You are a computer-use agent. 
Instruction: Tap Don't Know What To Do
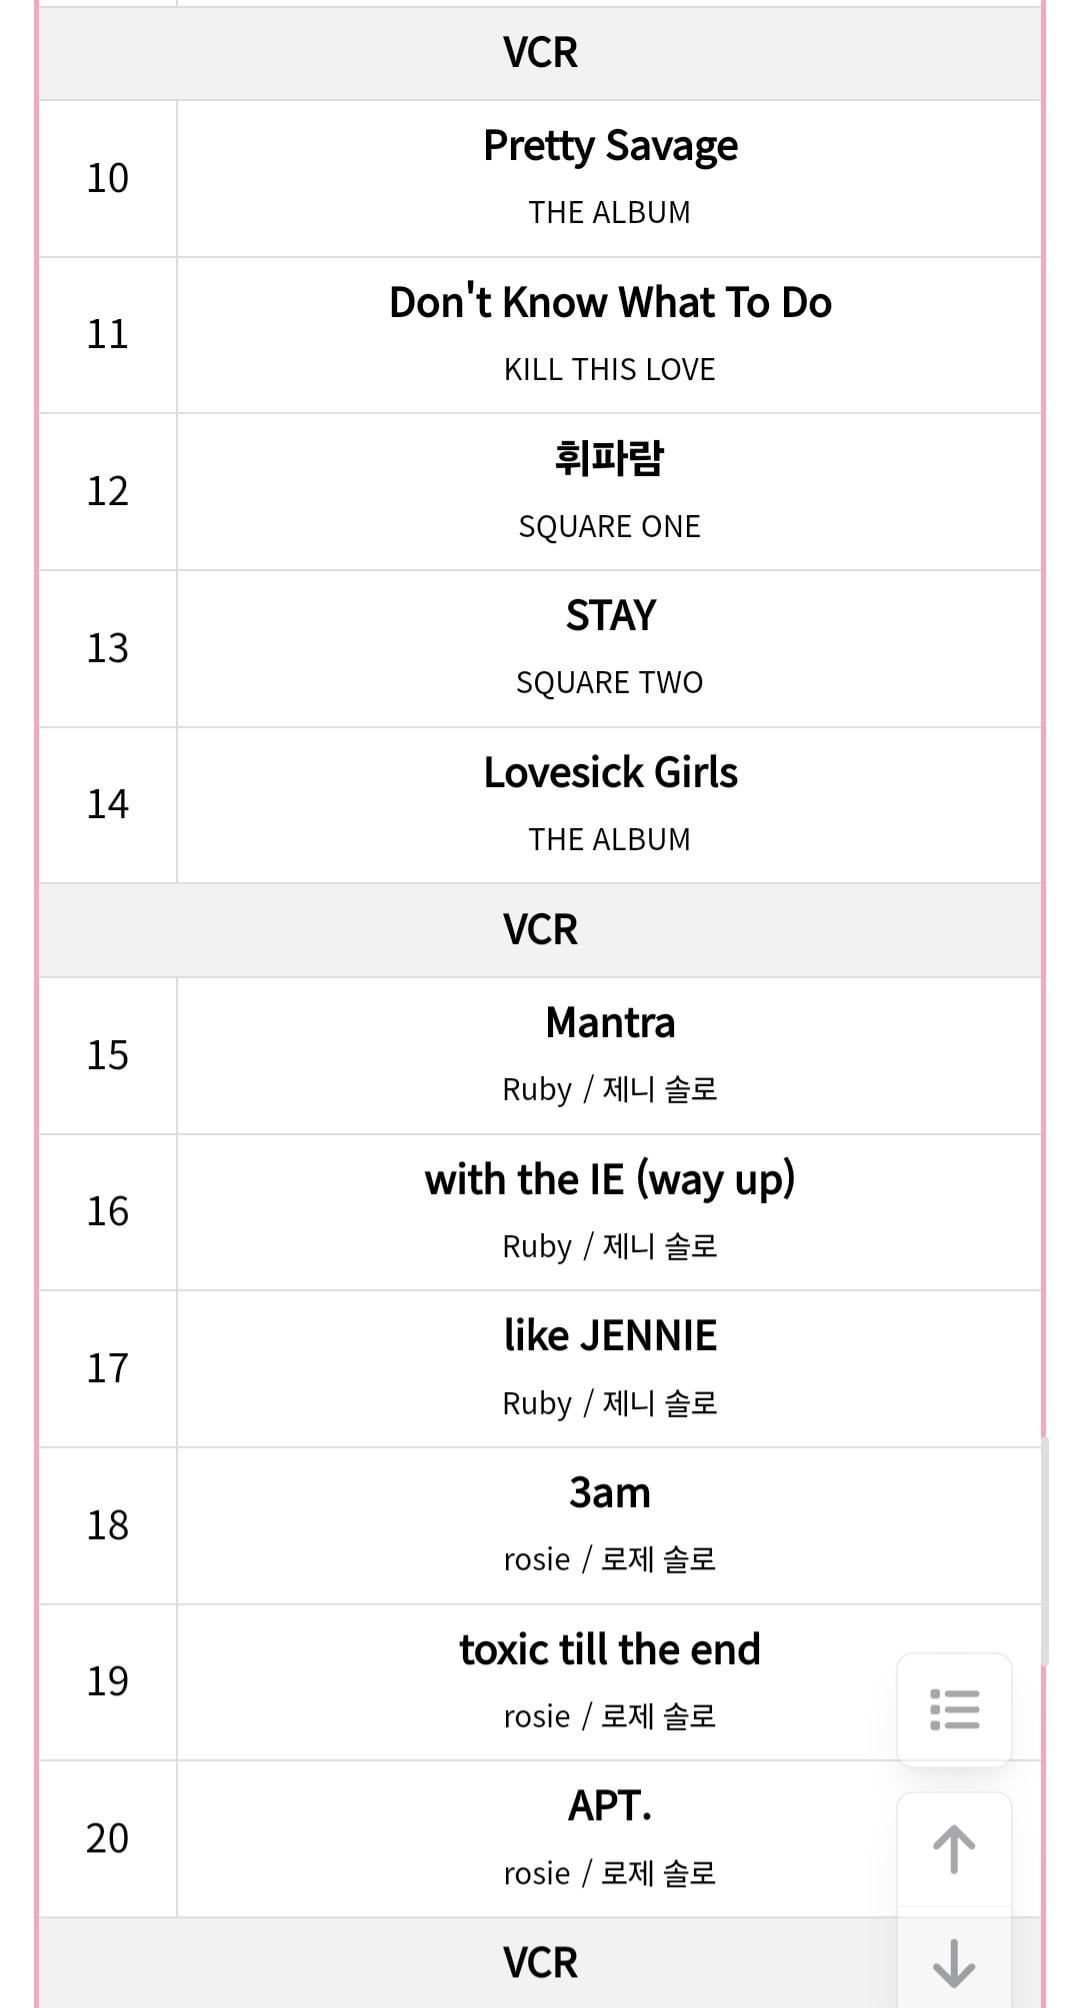point(610,302)
